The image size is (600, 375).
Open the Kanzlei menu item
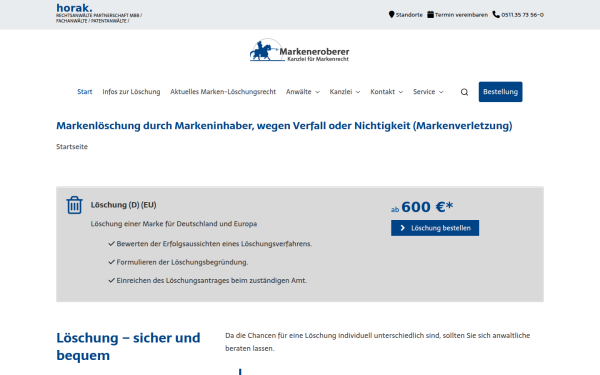(341, 92)
